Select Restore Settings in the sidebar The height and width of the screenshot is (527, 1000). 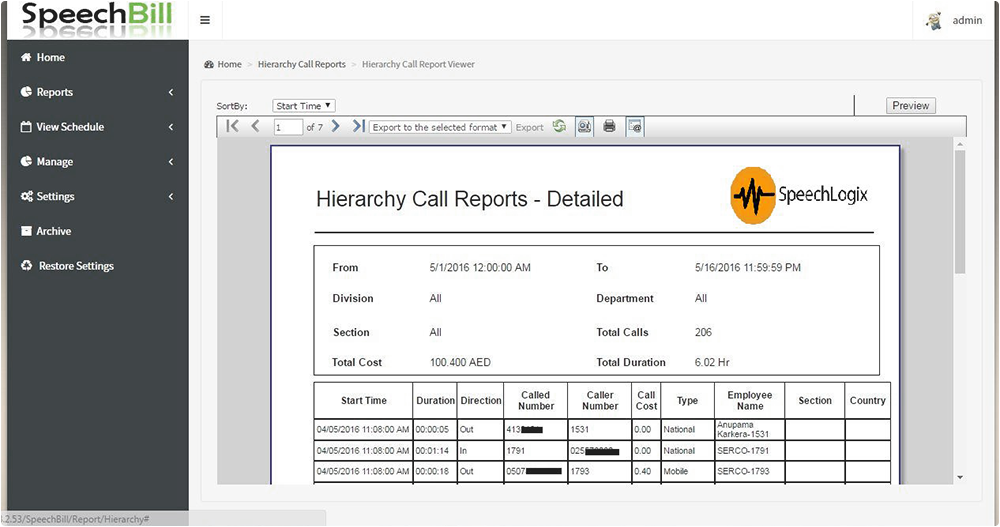pos(76,266)
